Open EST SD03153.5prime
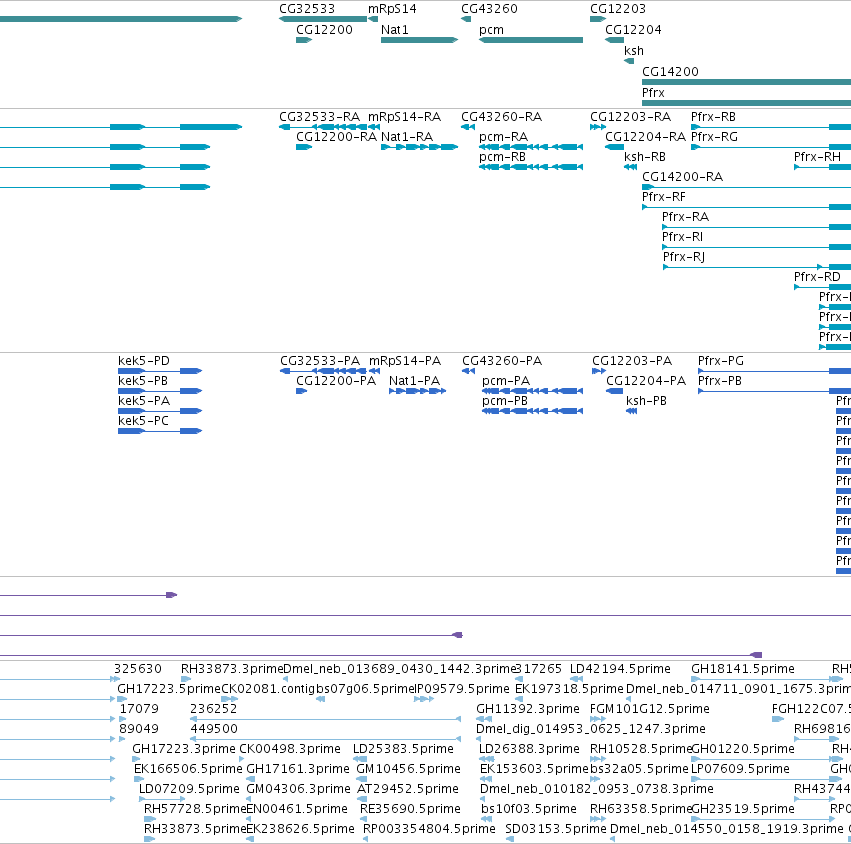Viewport: 851px width, 844px height. pos(556,829)
